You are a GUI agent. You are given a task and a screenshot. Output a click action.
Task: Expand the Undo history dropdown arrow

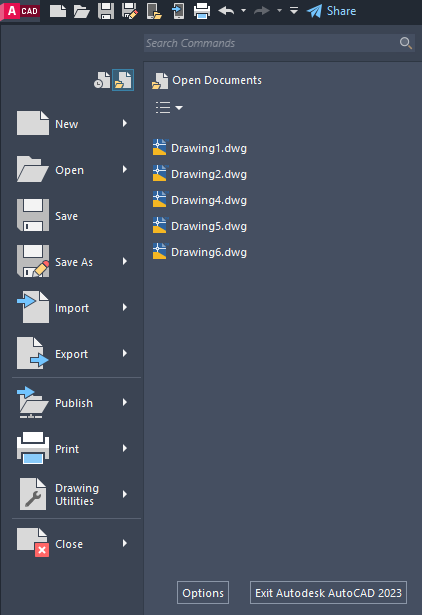244,11
